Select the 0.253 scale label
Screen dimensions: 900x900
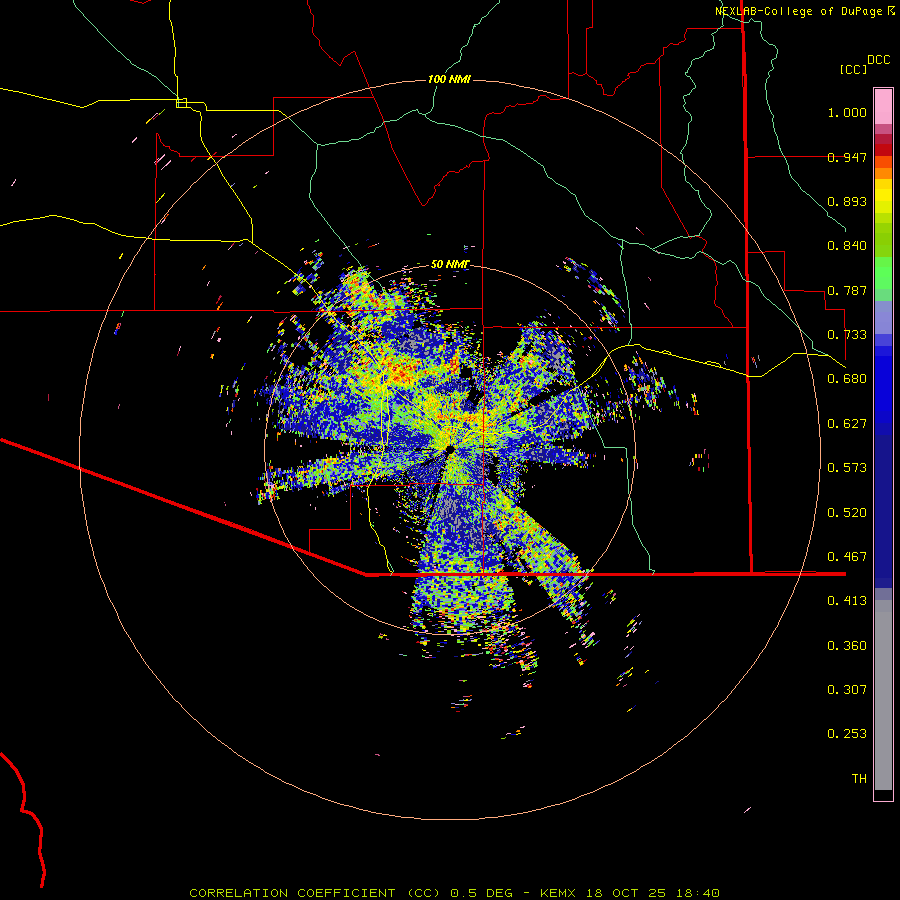[x=847, y=734]
